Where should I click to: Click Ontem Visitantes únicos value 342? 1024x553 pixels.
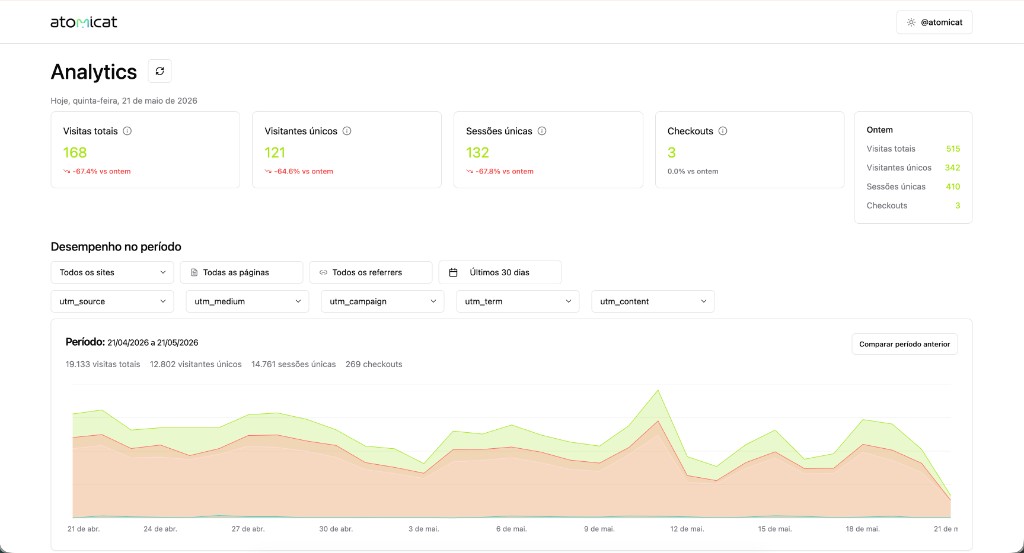tap(952, 168)
